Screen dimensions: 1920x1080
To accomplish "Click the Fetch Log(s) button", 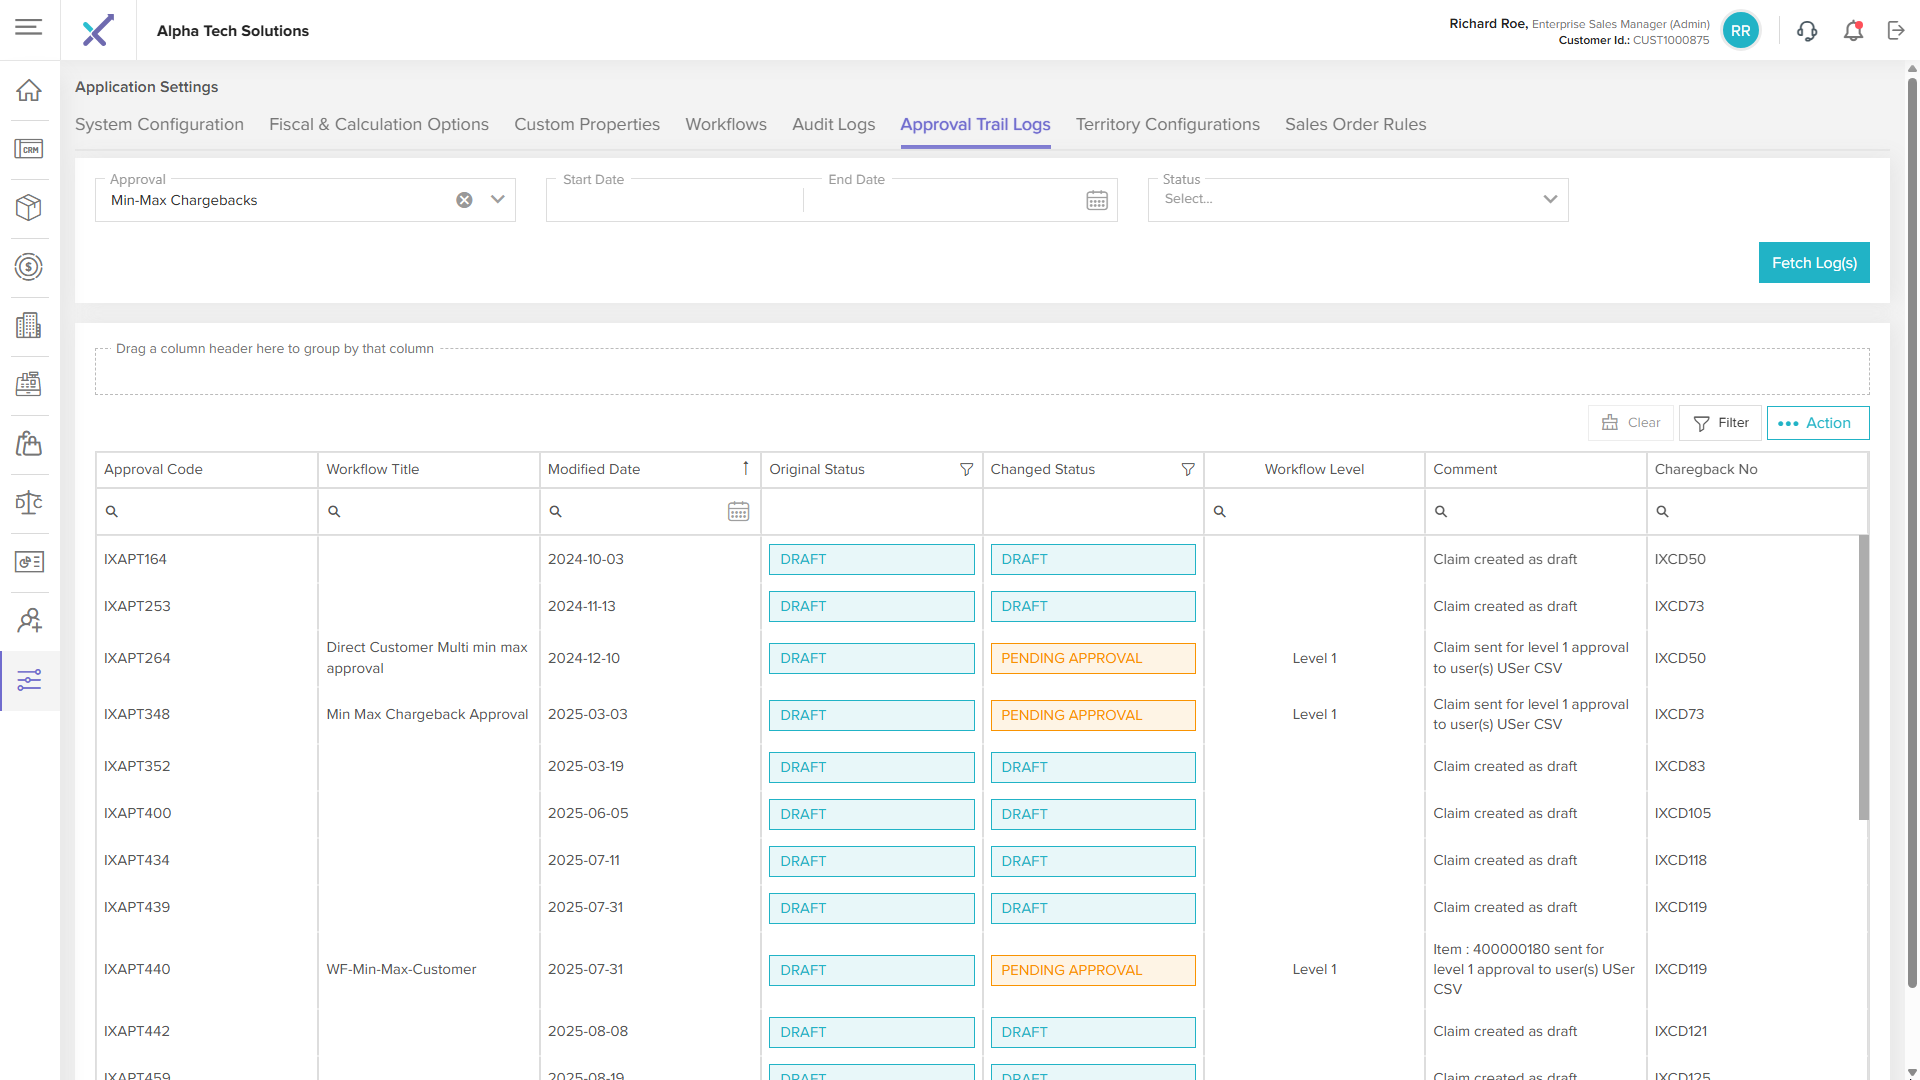I will [x=1813, y=263].
